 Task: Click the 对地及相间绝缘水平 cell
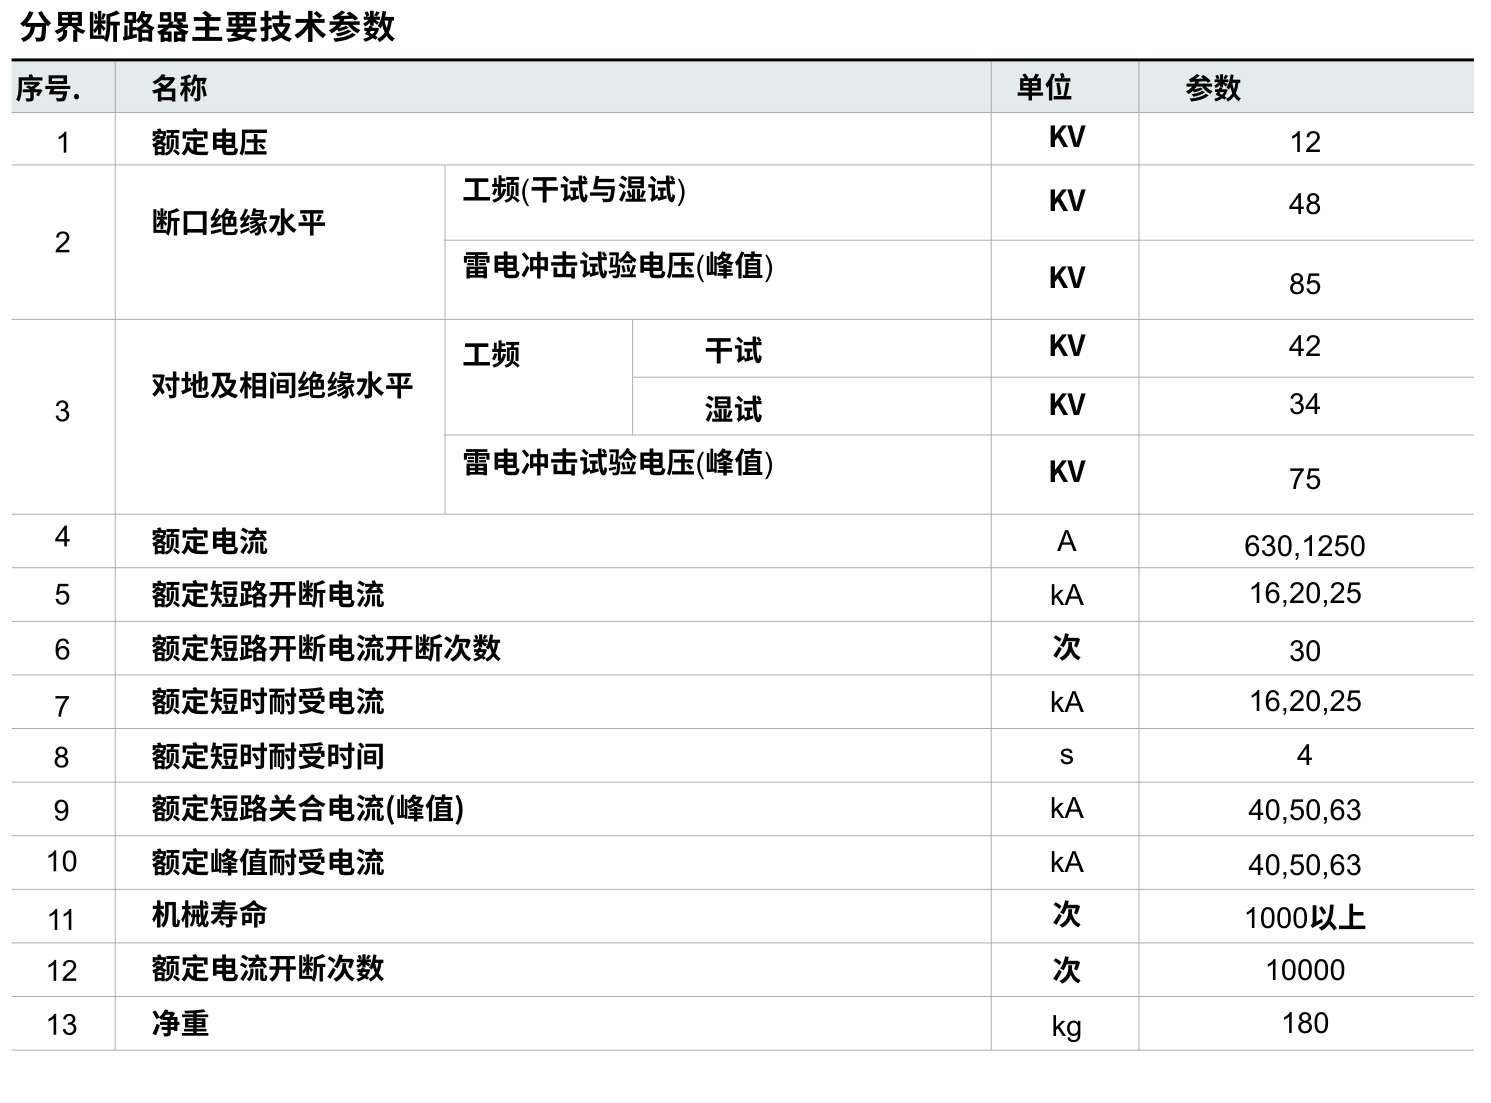pos(282,386)
